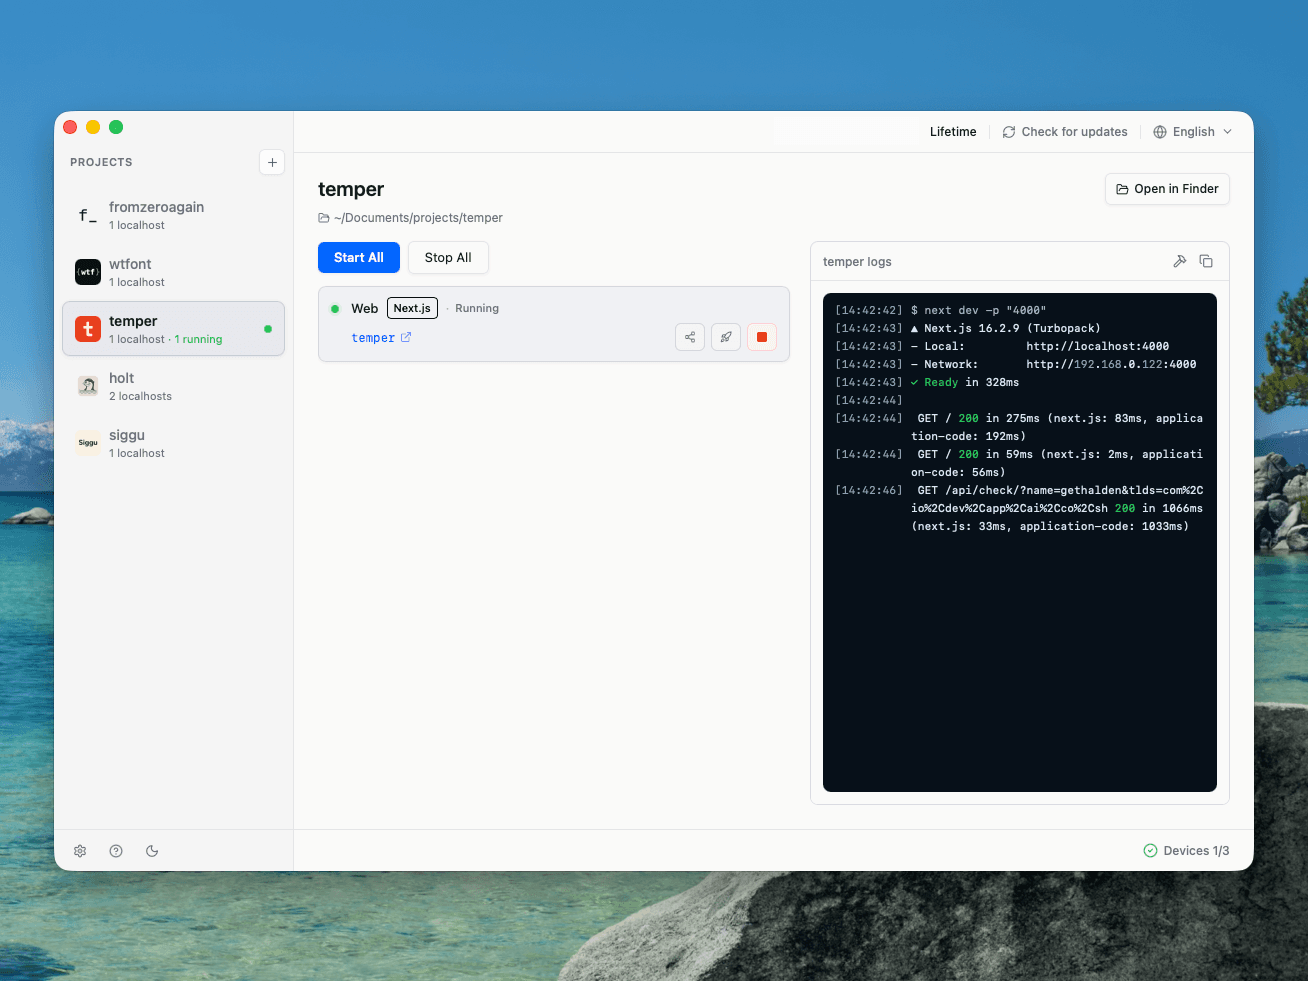
Task: Click the refresh icon beside Check for updates
Action: [x=1009, y=132]
